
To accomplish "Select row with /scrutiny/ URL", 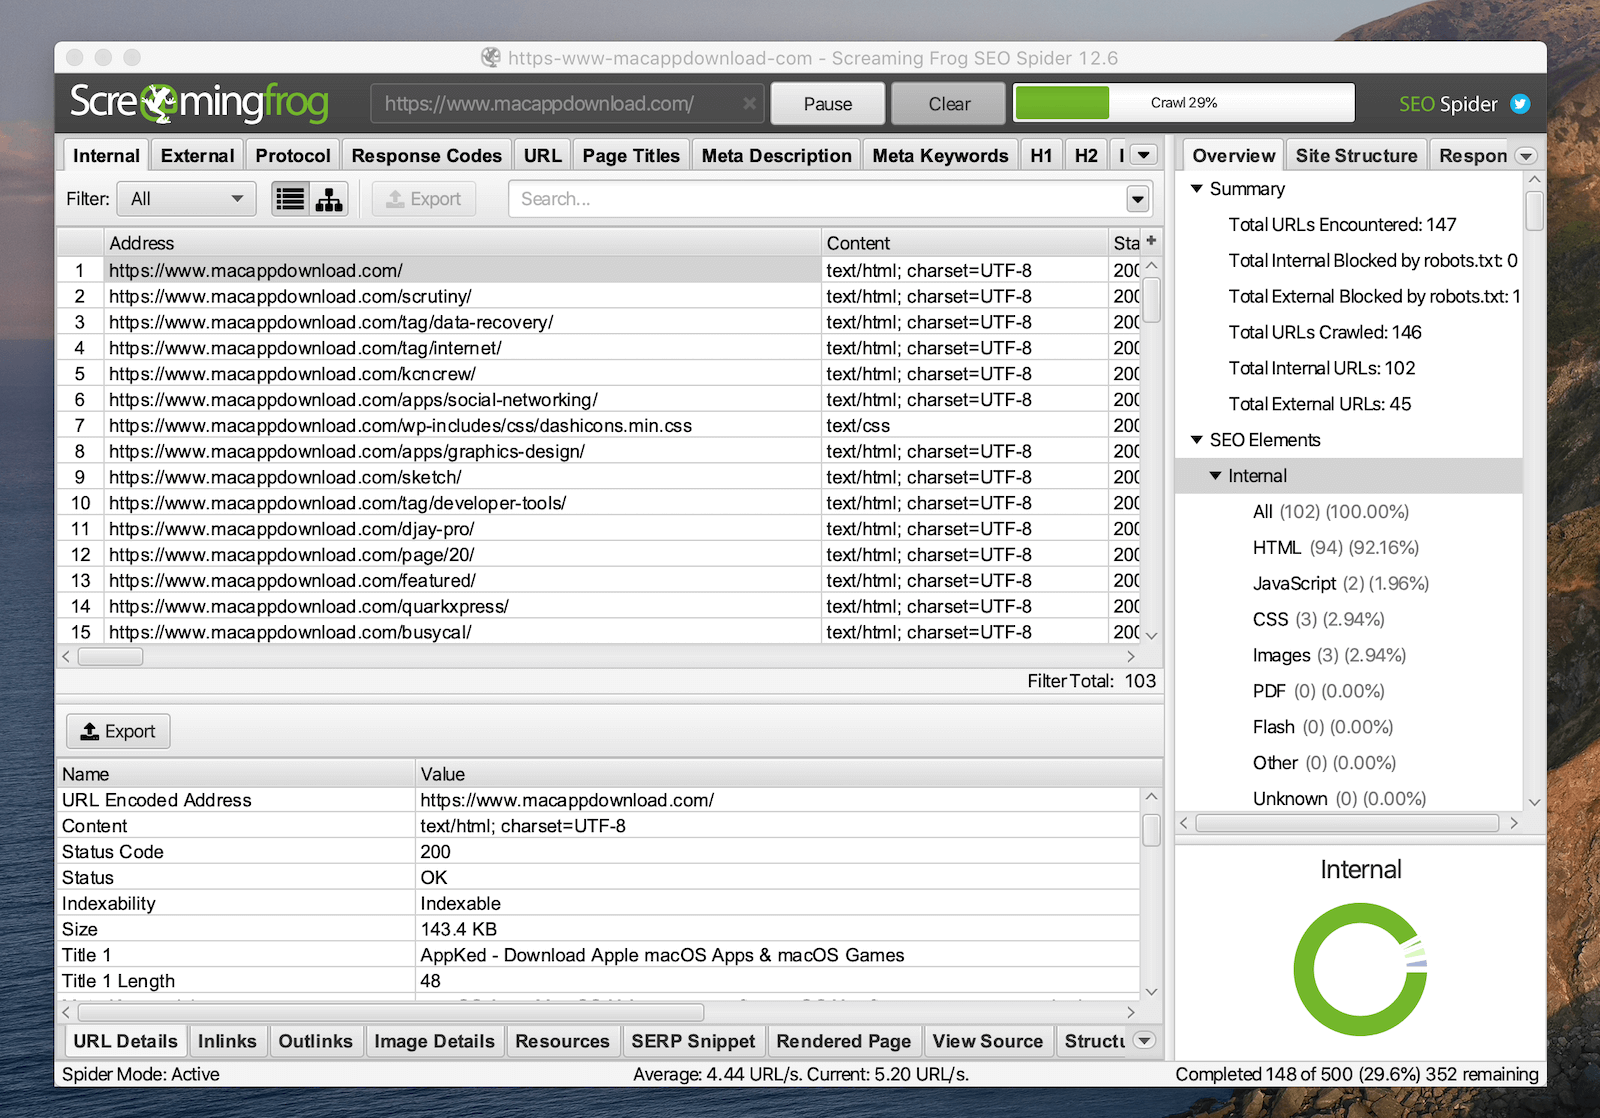I will [598, 296].
